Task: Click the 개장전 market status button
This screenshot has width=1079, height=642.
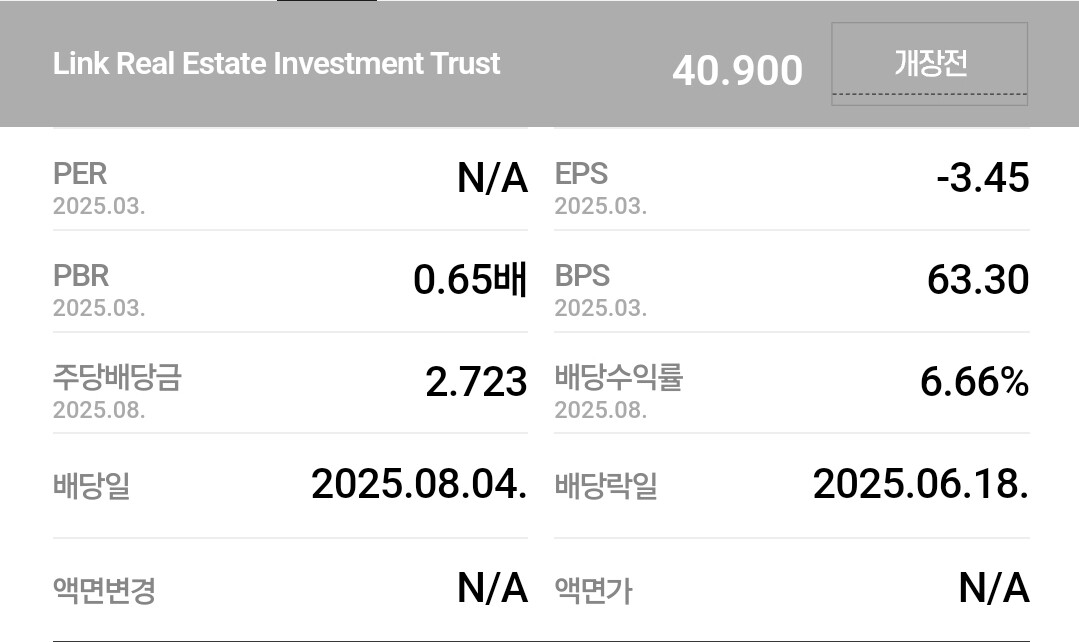Action: pyautogui.click(x=929, y=63)
